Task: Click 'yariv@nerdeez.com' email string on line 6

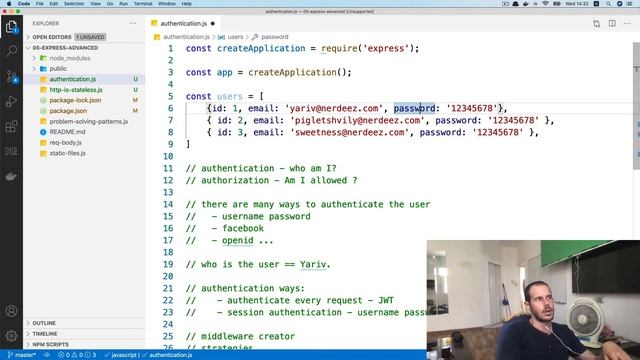Action: (x=333, y=108)
